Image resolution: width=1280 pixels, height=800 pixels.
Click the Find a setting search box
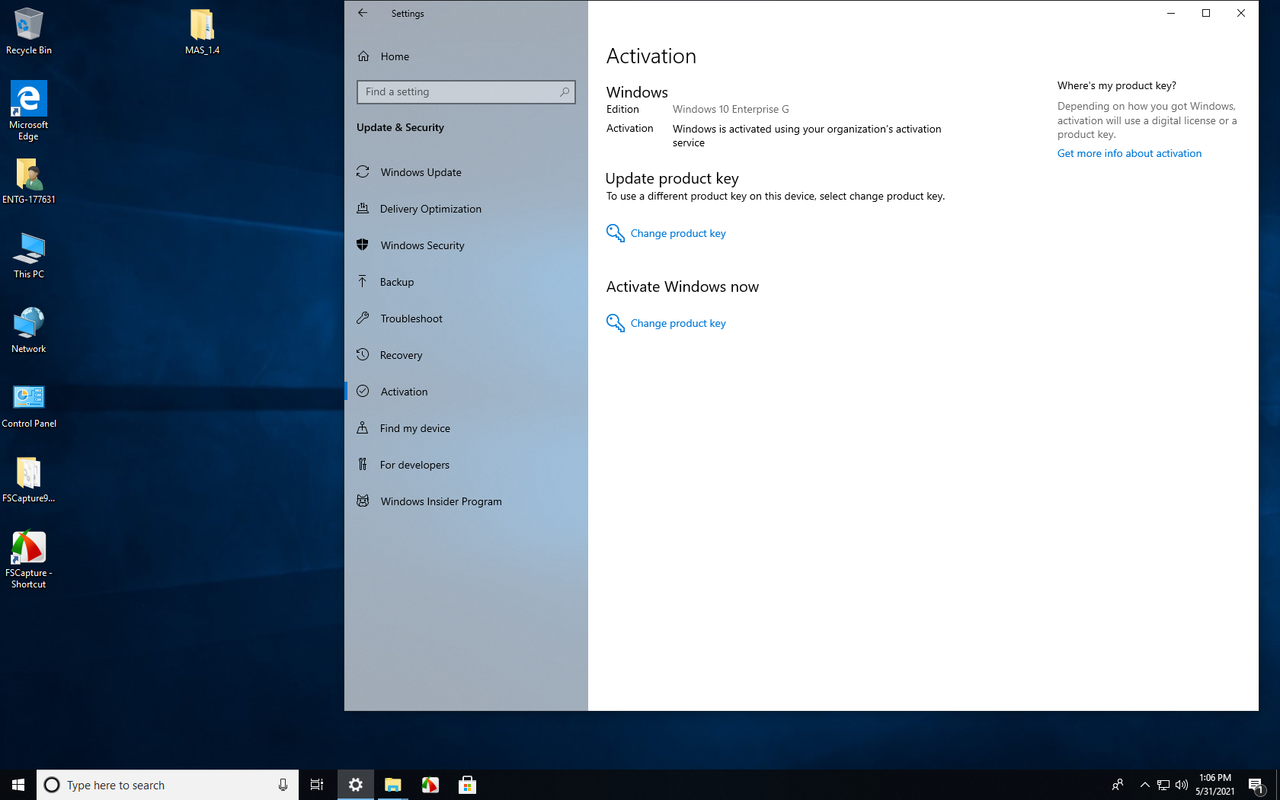point(466,92)
